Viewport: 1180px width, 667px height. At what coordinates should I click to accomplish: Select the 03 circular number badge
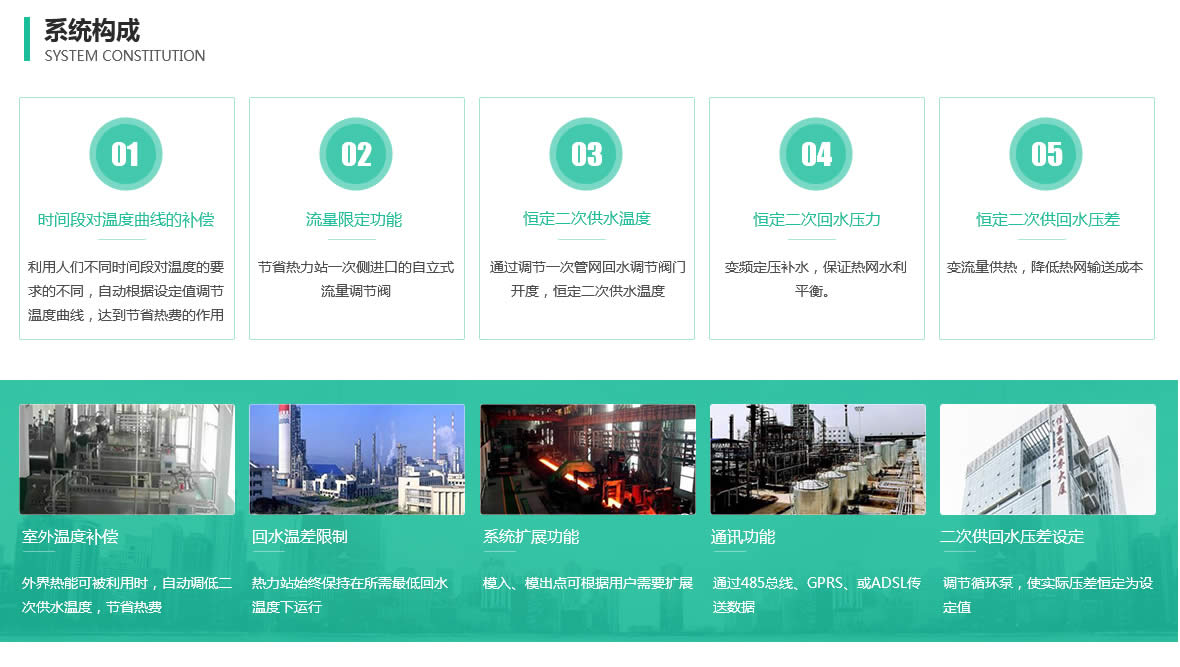pyautogui.click(x=586, y=154)
